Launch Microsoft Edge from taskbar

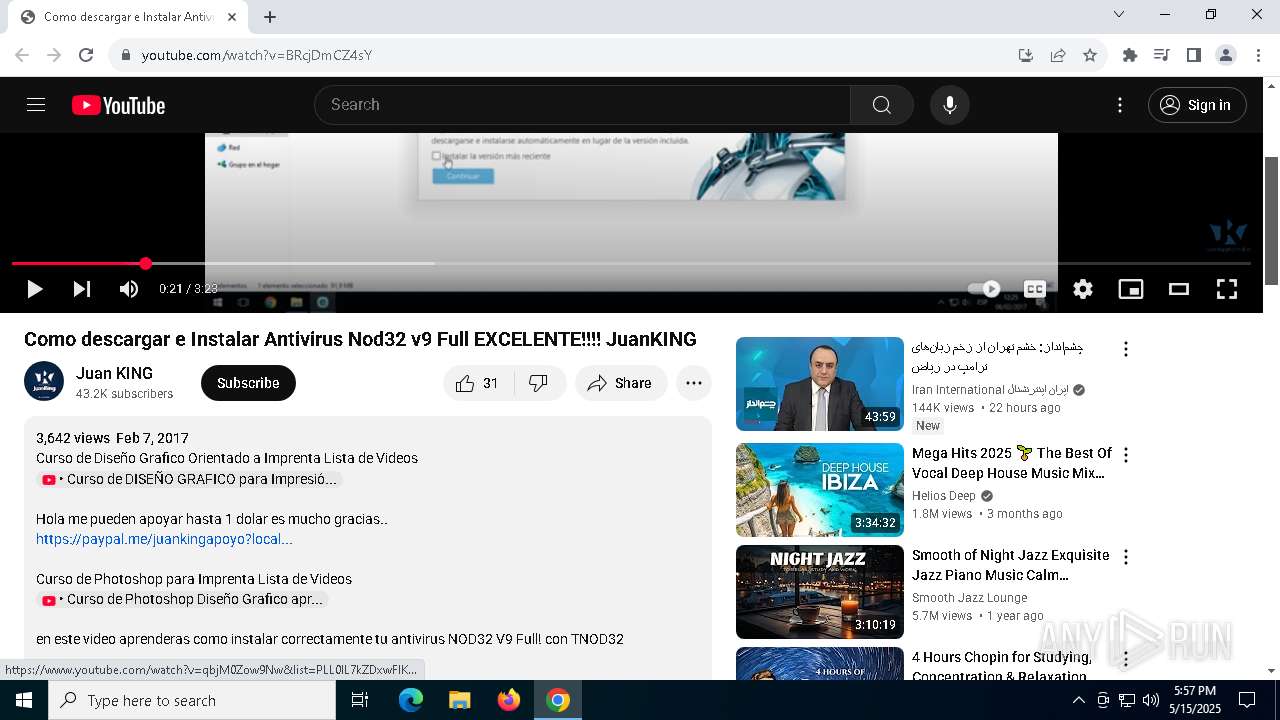[411, 700]
